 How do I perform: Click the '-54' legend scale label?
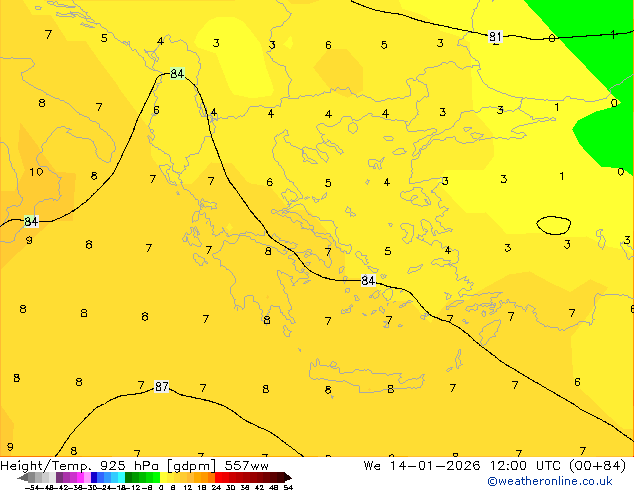click(x=32, y=488)
